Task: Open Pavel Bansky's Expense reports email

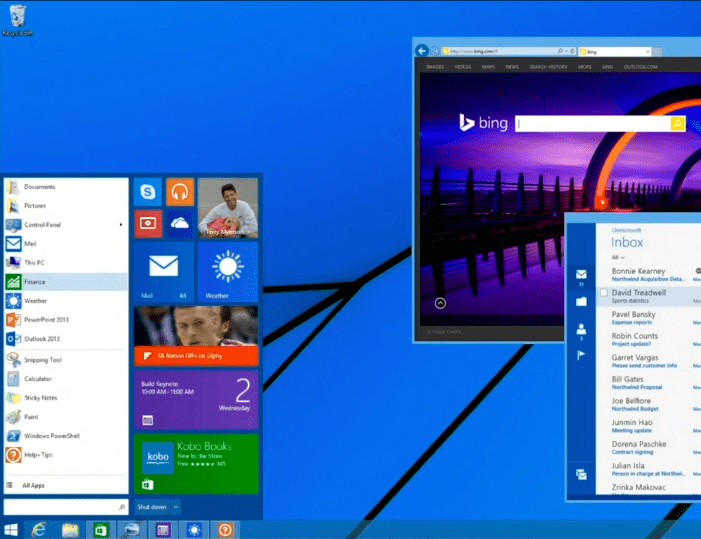Action: [650, 318]
